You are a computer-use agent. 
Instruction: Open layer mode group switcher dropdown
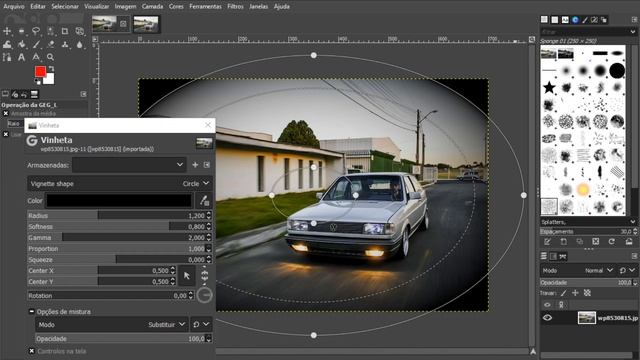(627, 270)
